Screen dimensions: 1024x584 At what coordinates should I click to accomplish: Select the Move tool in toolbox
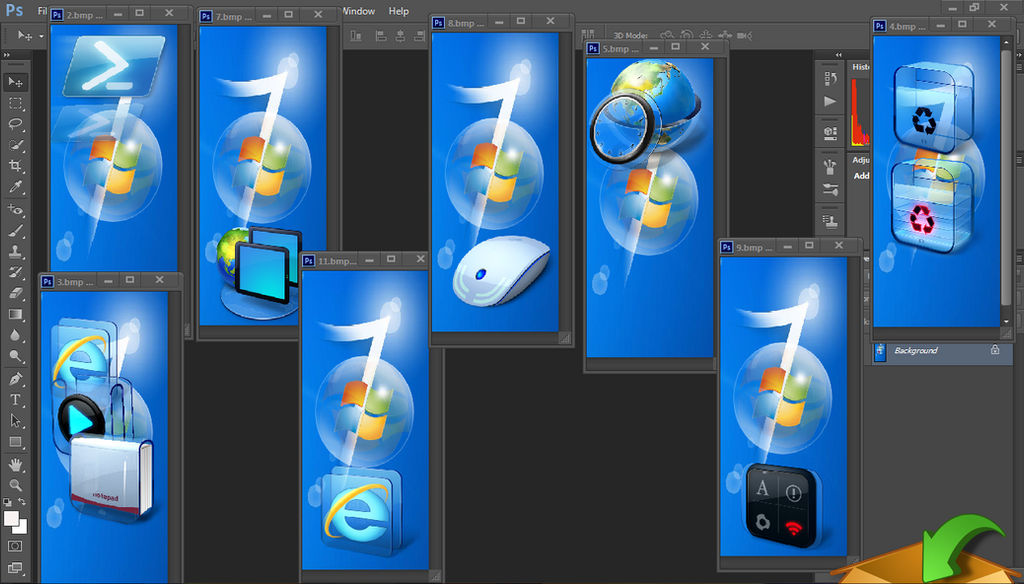(x=16, y=82)
